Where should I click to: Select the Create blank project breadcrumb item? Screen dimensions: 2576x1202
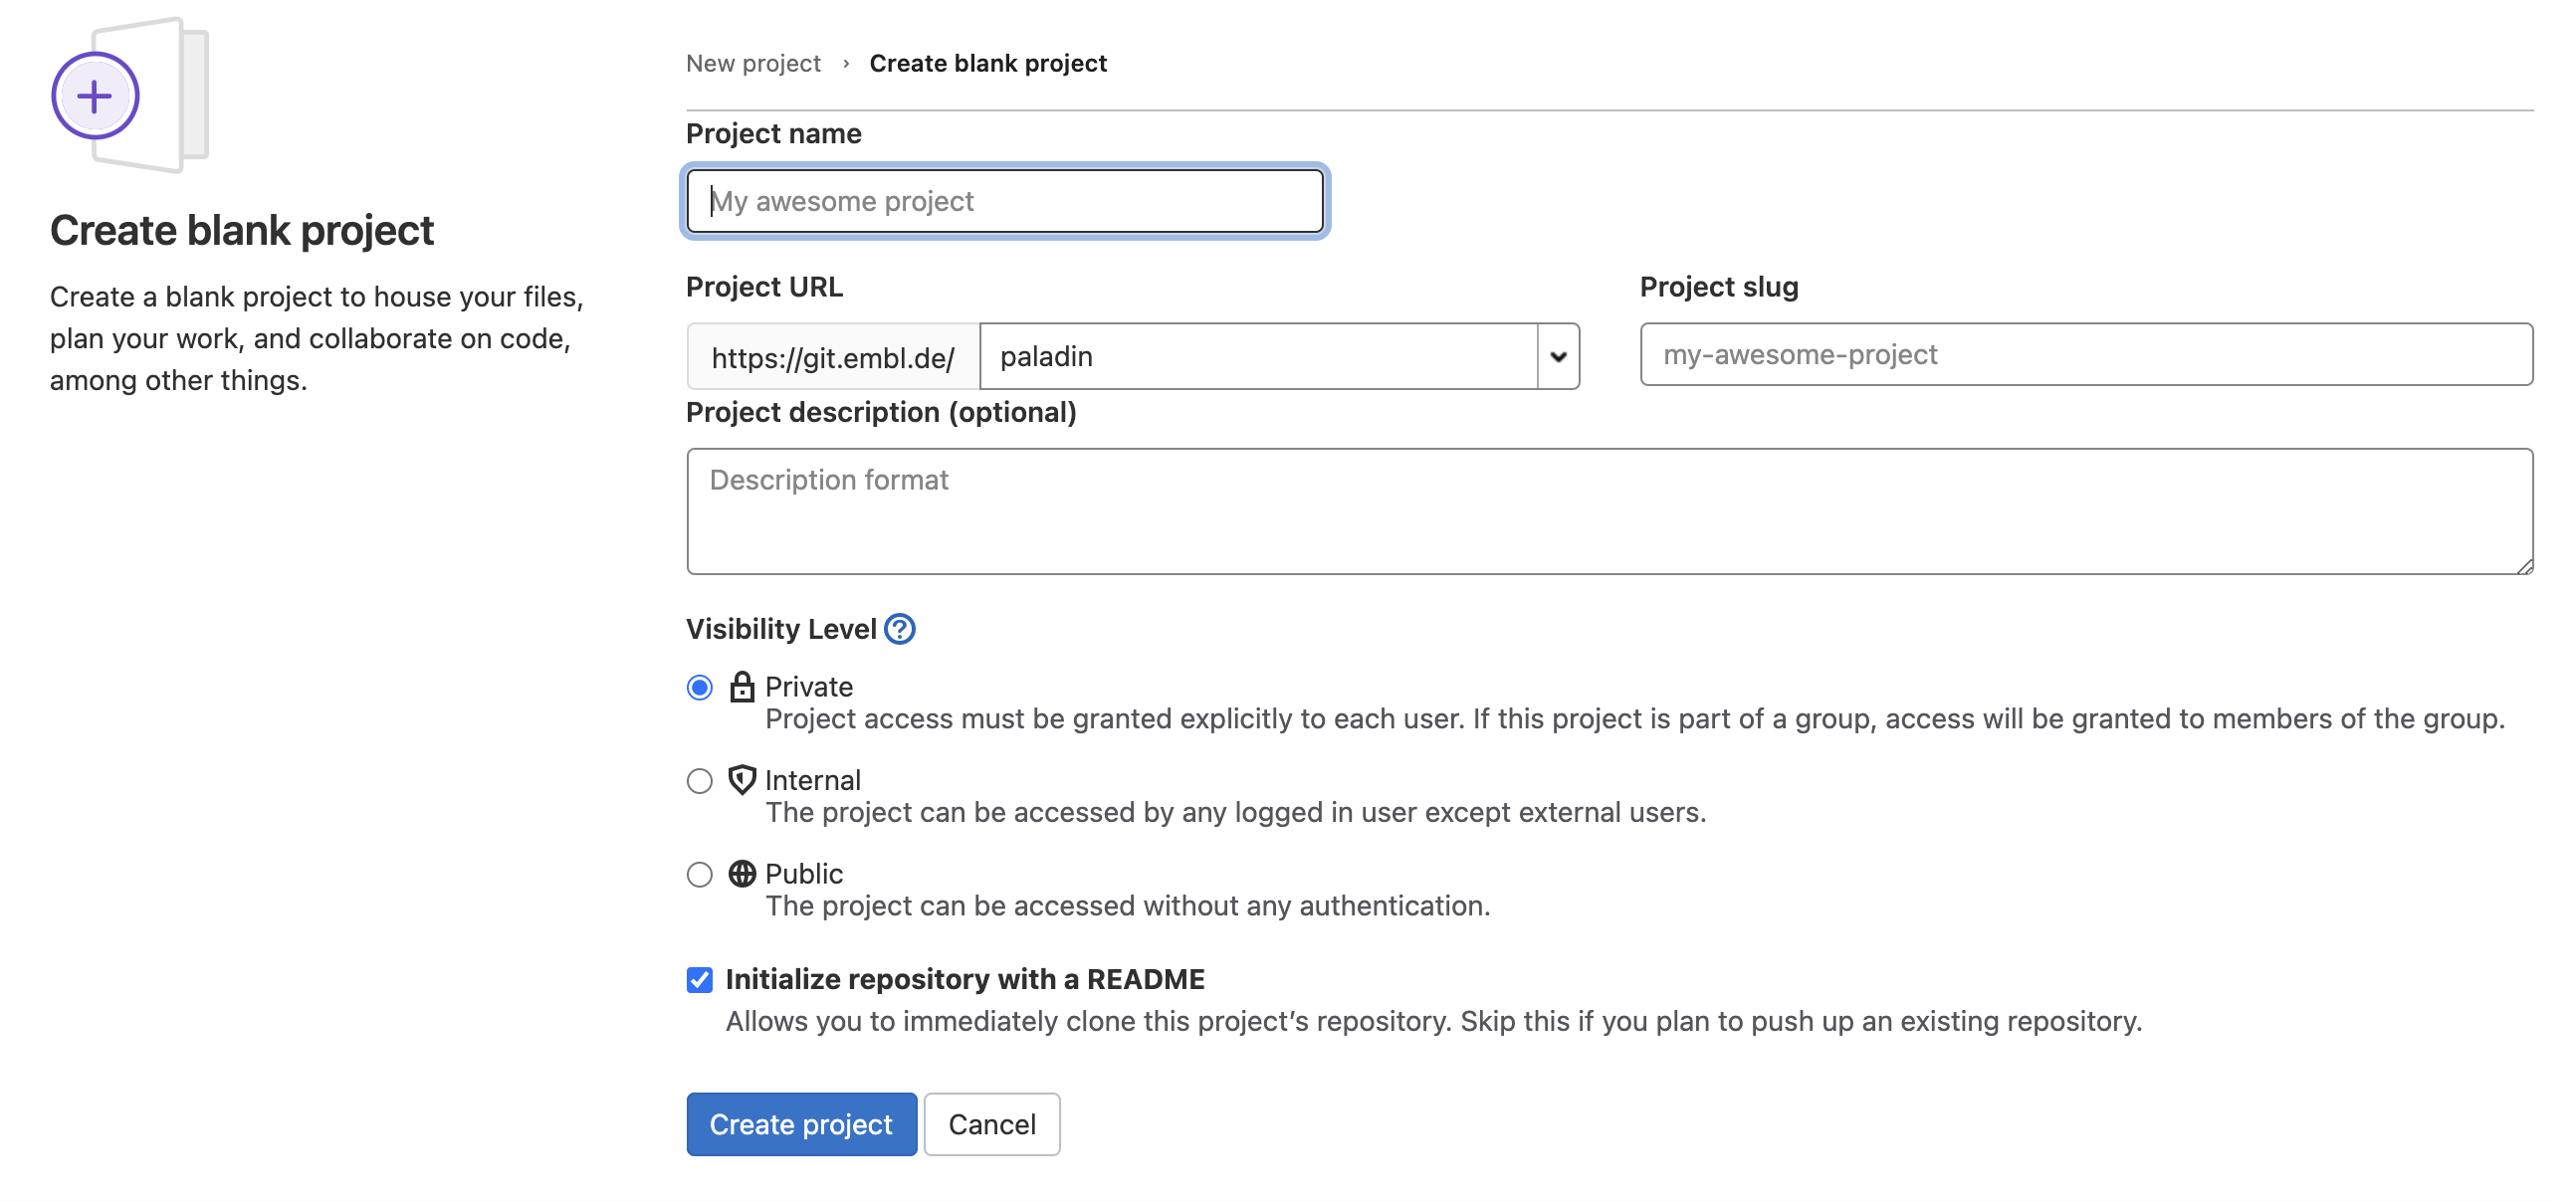pos(988,62)
